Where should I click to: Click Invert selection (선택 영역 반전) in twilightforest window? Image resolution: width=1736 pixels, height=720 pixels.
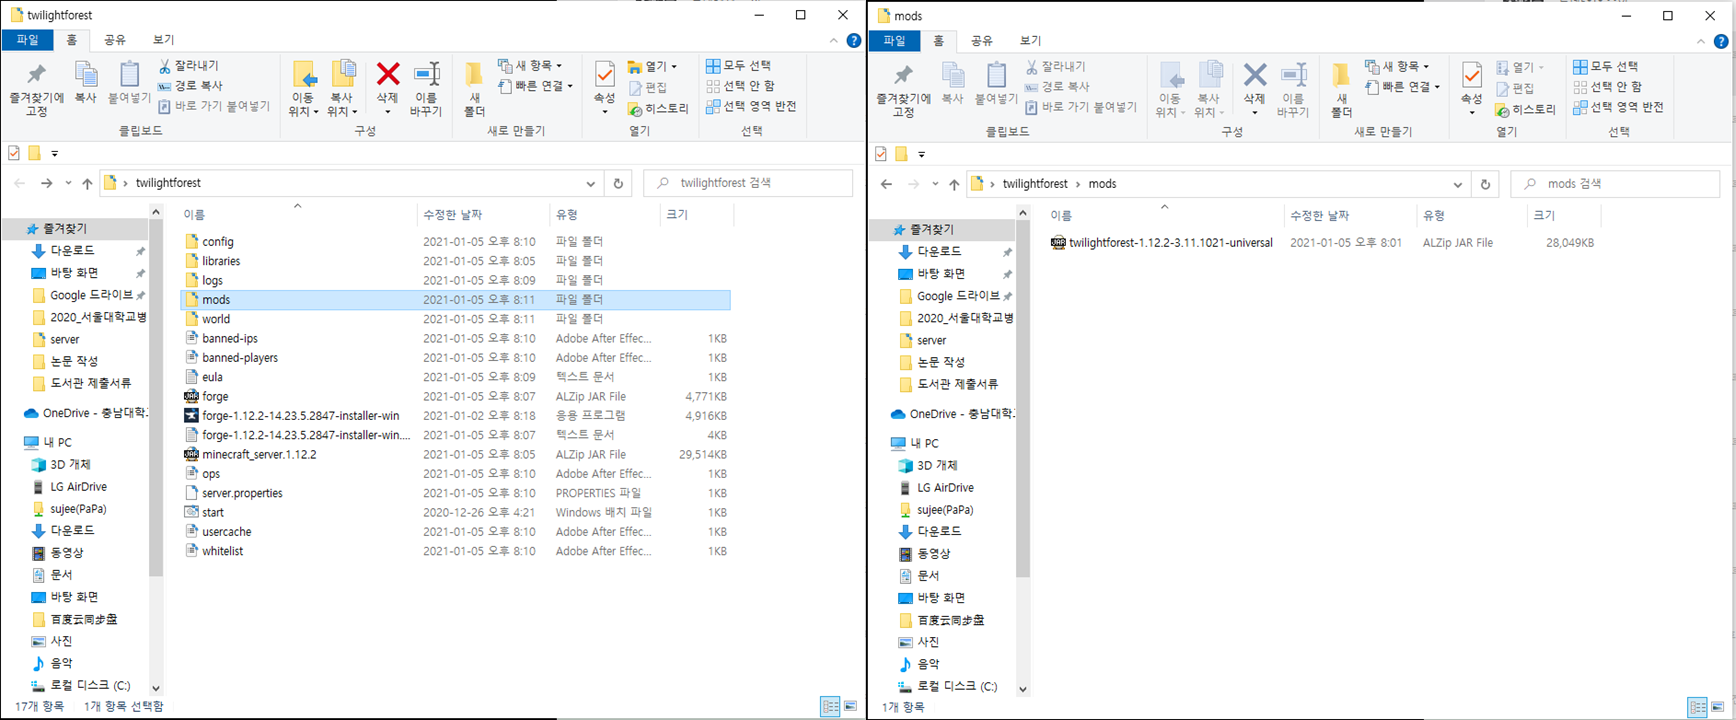(751, 106)
